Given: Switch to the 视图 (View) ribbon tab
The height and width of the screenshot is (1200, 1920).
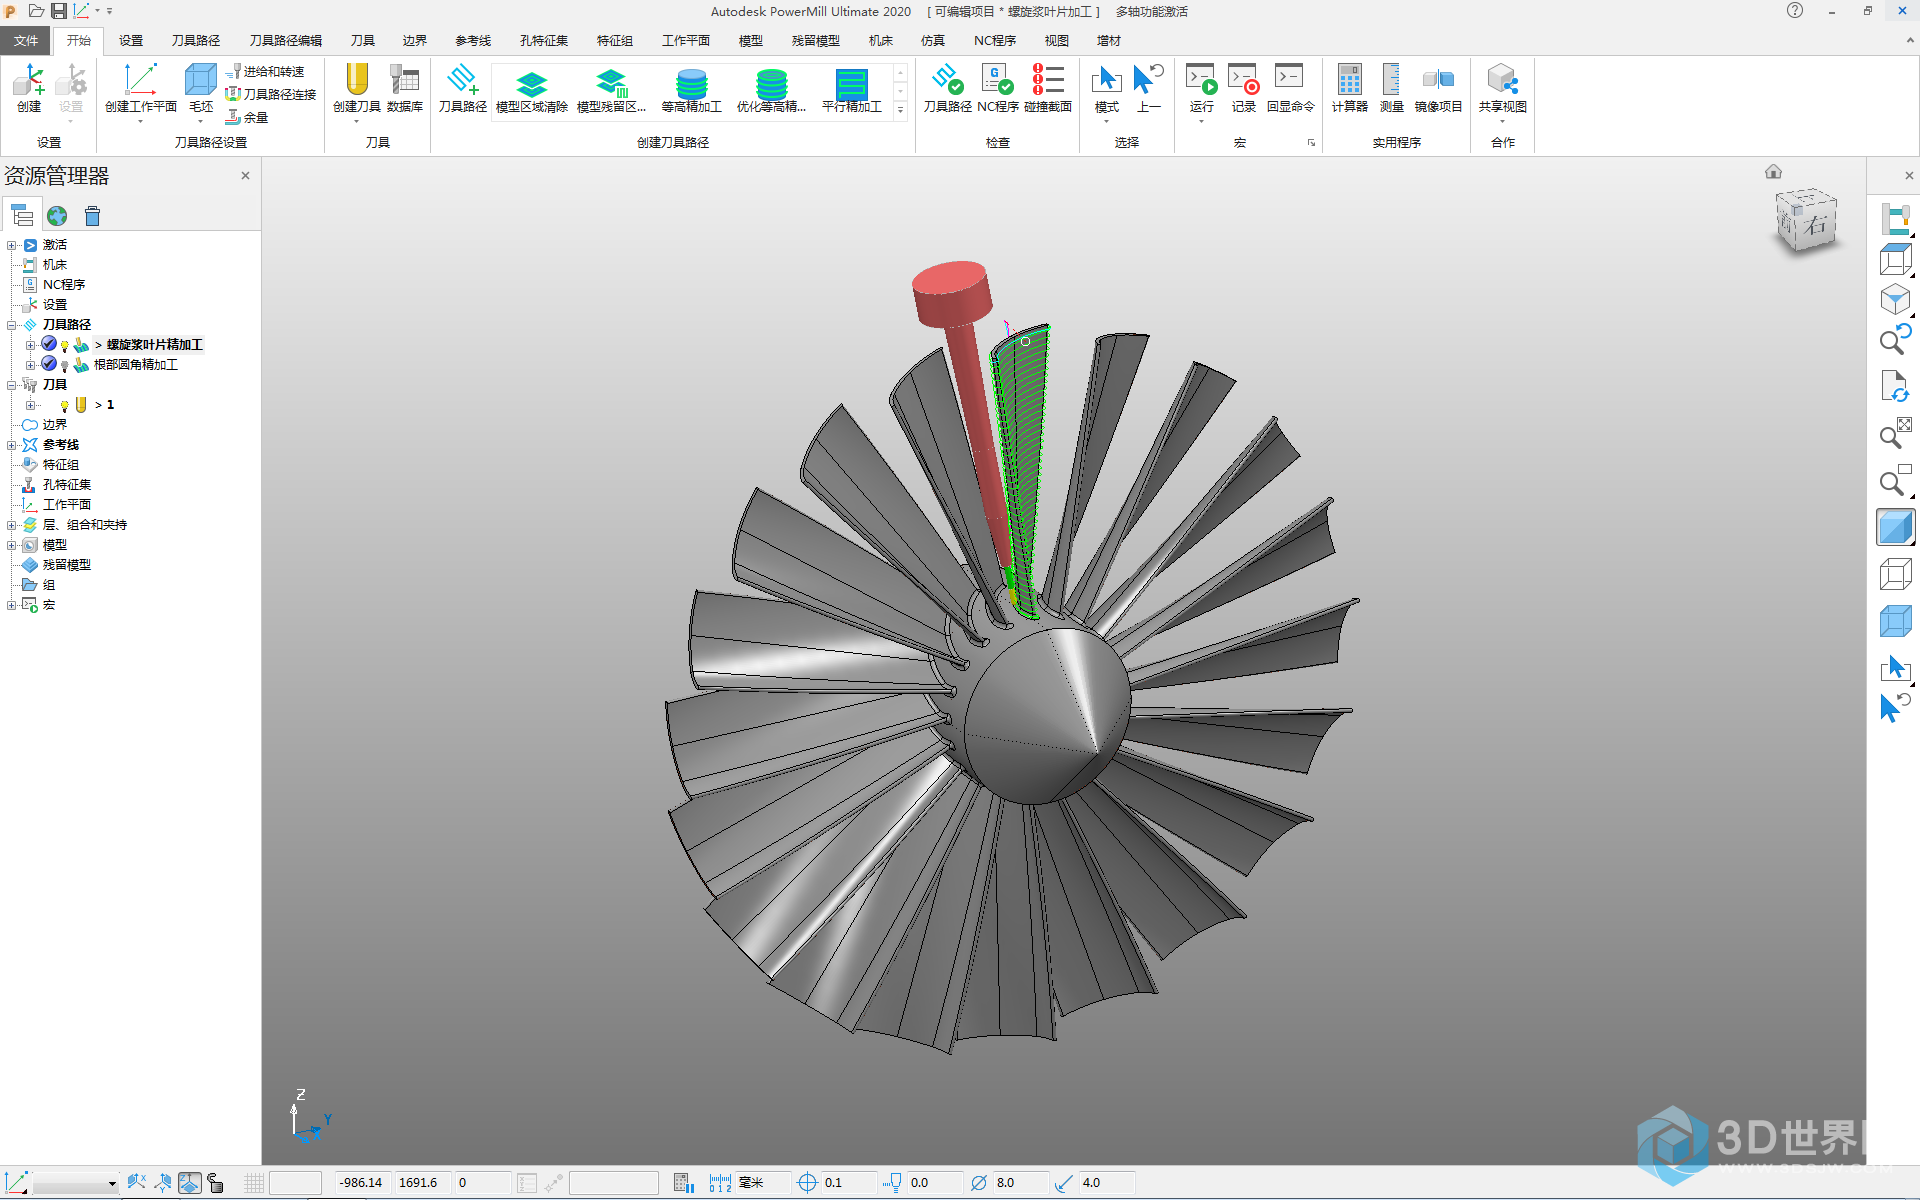Looking at the screenshot, I should click(1057, 40).
